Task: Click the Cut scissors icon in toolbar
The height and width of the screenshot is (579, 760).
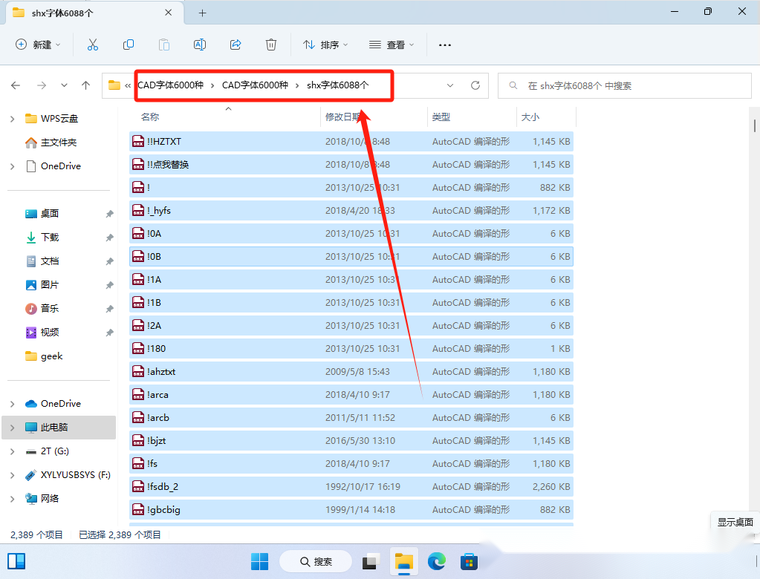Action: click(x=93, y=45)
